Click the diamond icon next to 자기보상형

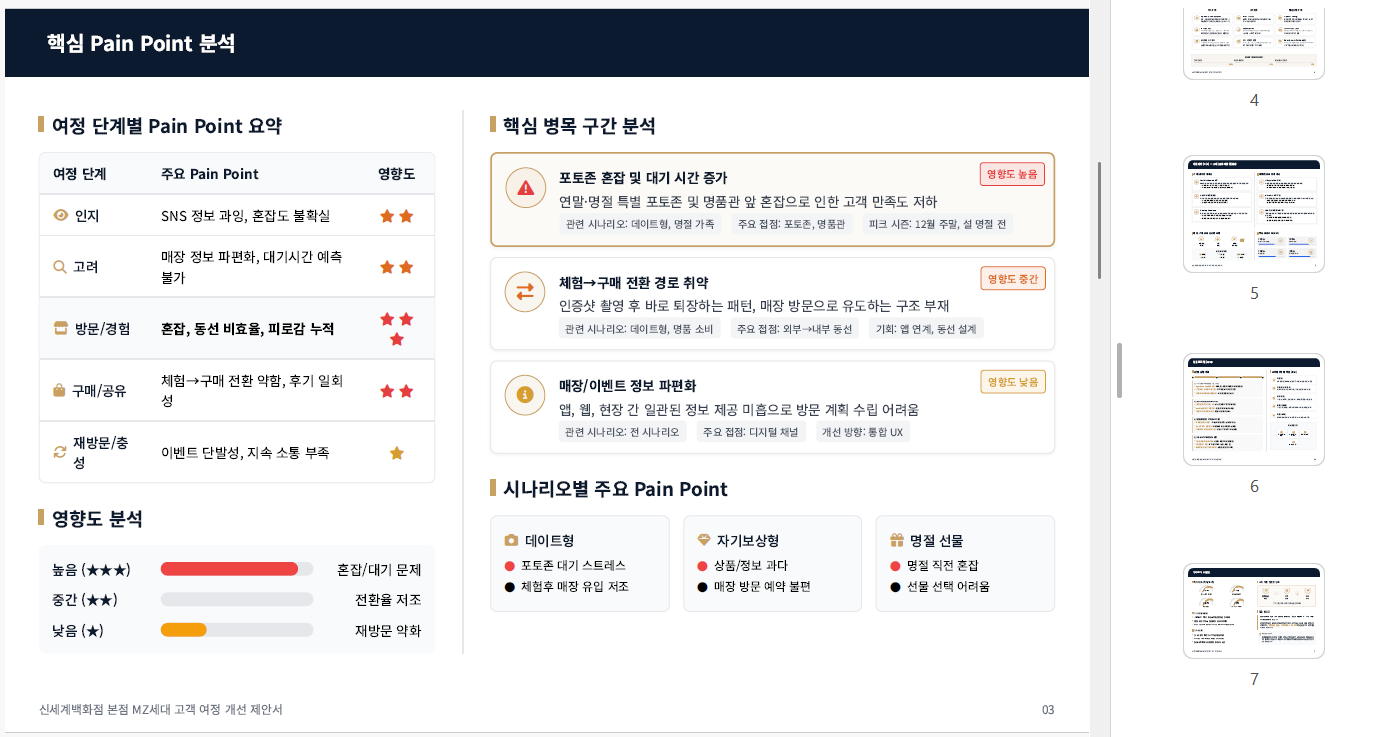(704, 540)
